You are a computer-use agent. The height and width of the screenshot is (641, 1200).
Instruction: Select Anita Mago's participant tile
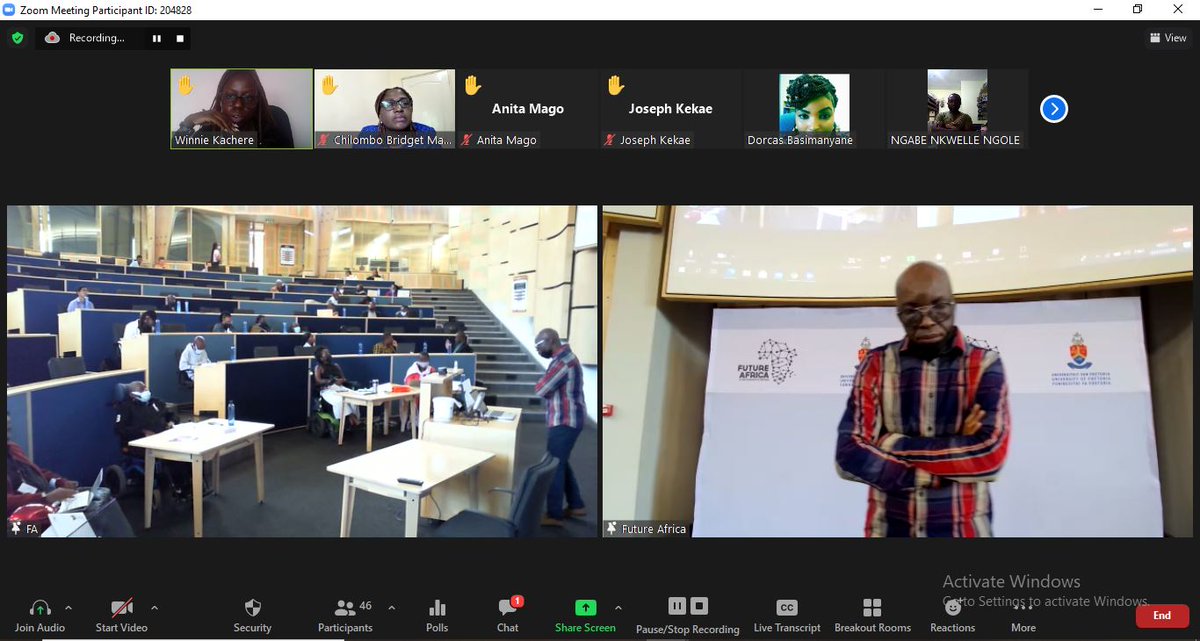[x=527, y=109]
